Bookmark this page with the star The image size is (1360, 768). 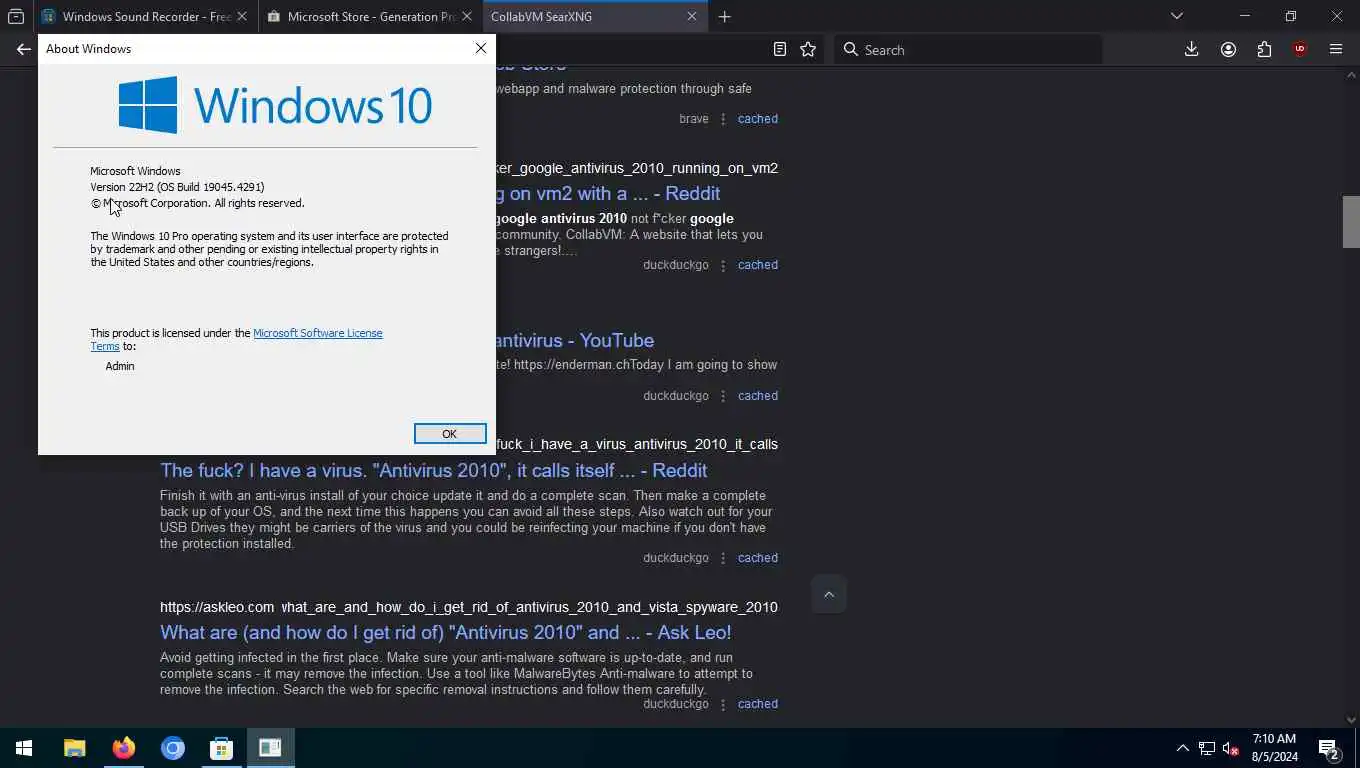pyautogui.click(x=808, y=49)
